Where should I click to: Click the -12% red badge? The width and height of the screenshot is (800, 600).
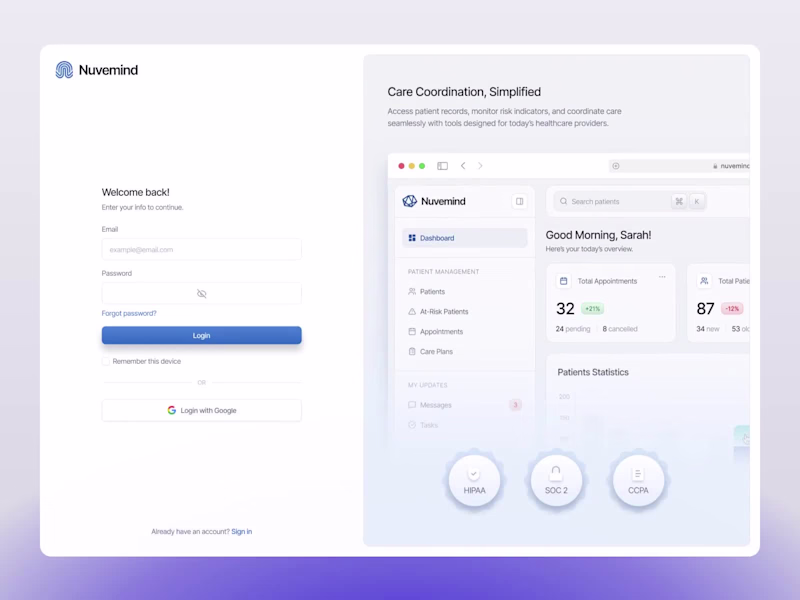(732, 309)
